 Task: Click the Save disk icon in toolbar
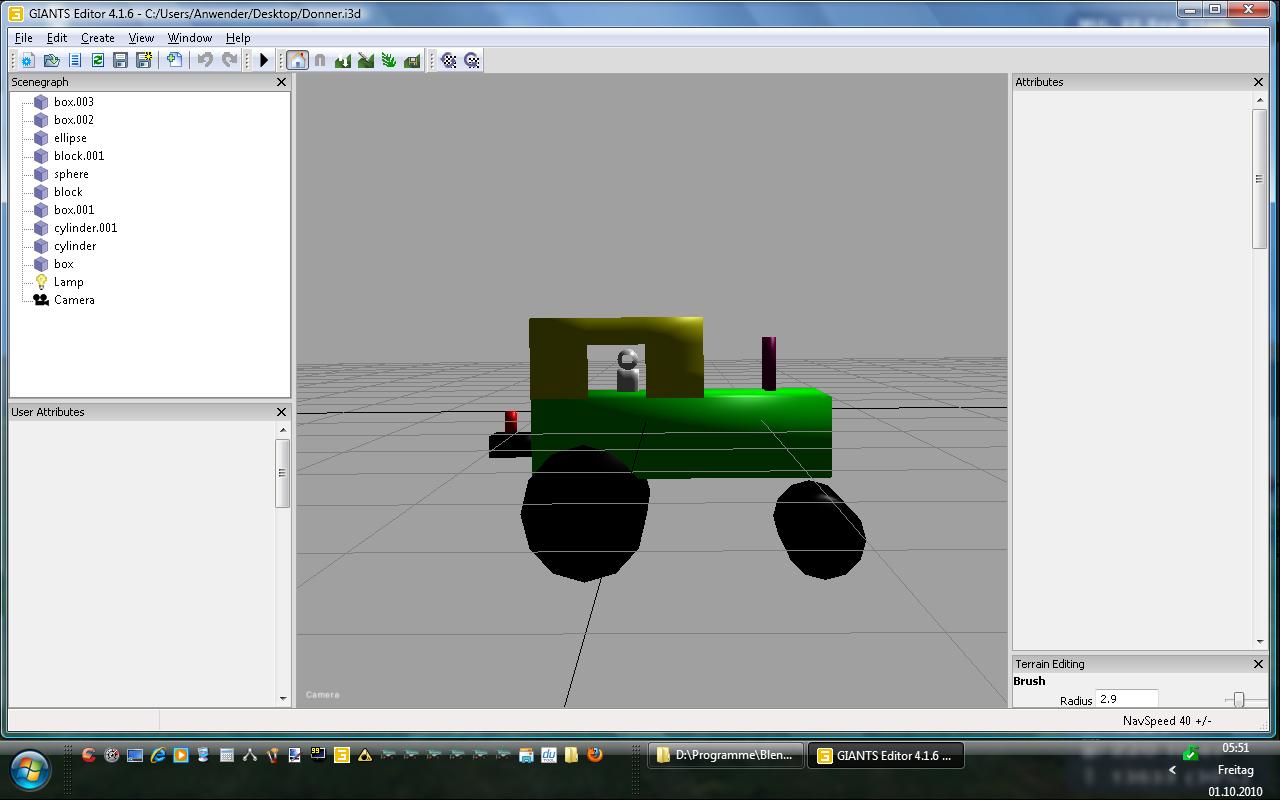coord(120,61)
